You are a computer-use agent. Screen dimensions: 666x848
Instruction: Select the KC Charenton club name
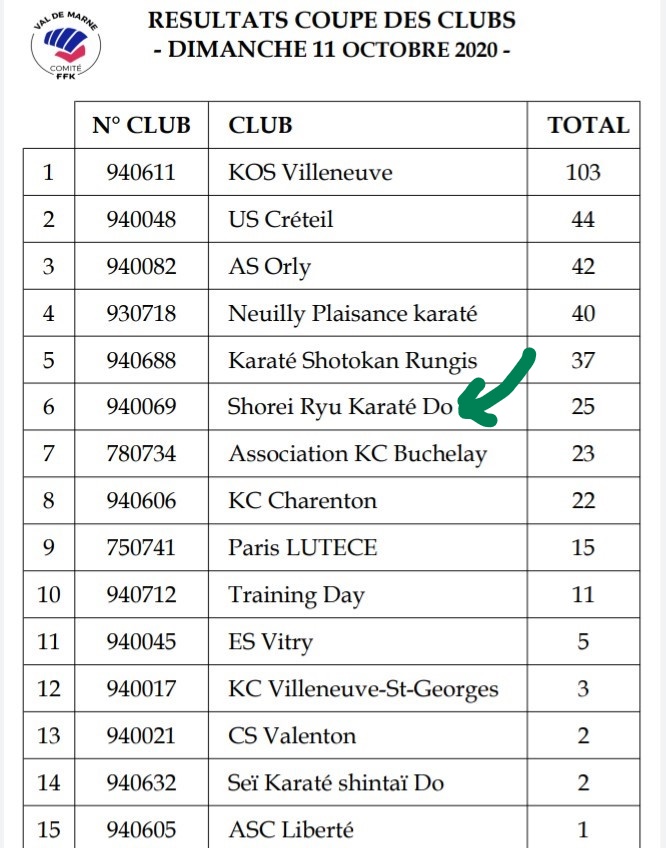pyautogui.click(x=302, y=501)
